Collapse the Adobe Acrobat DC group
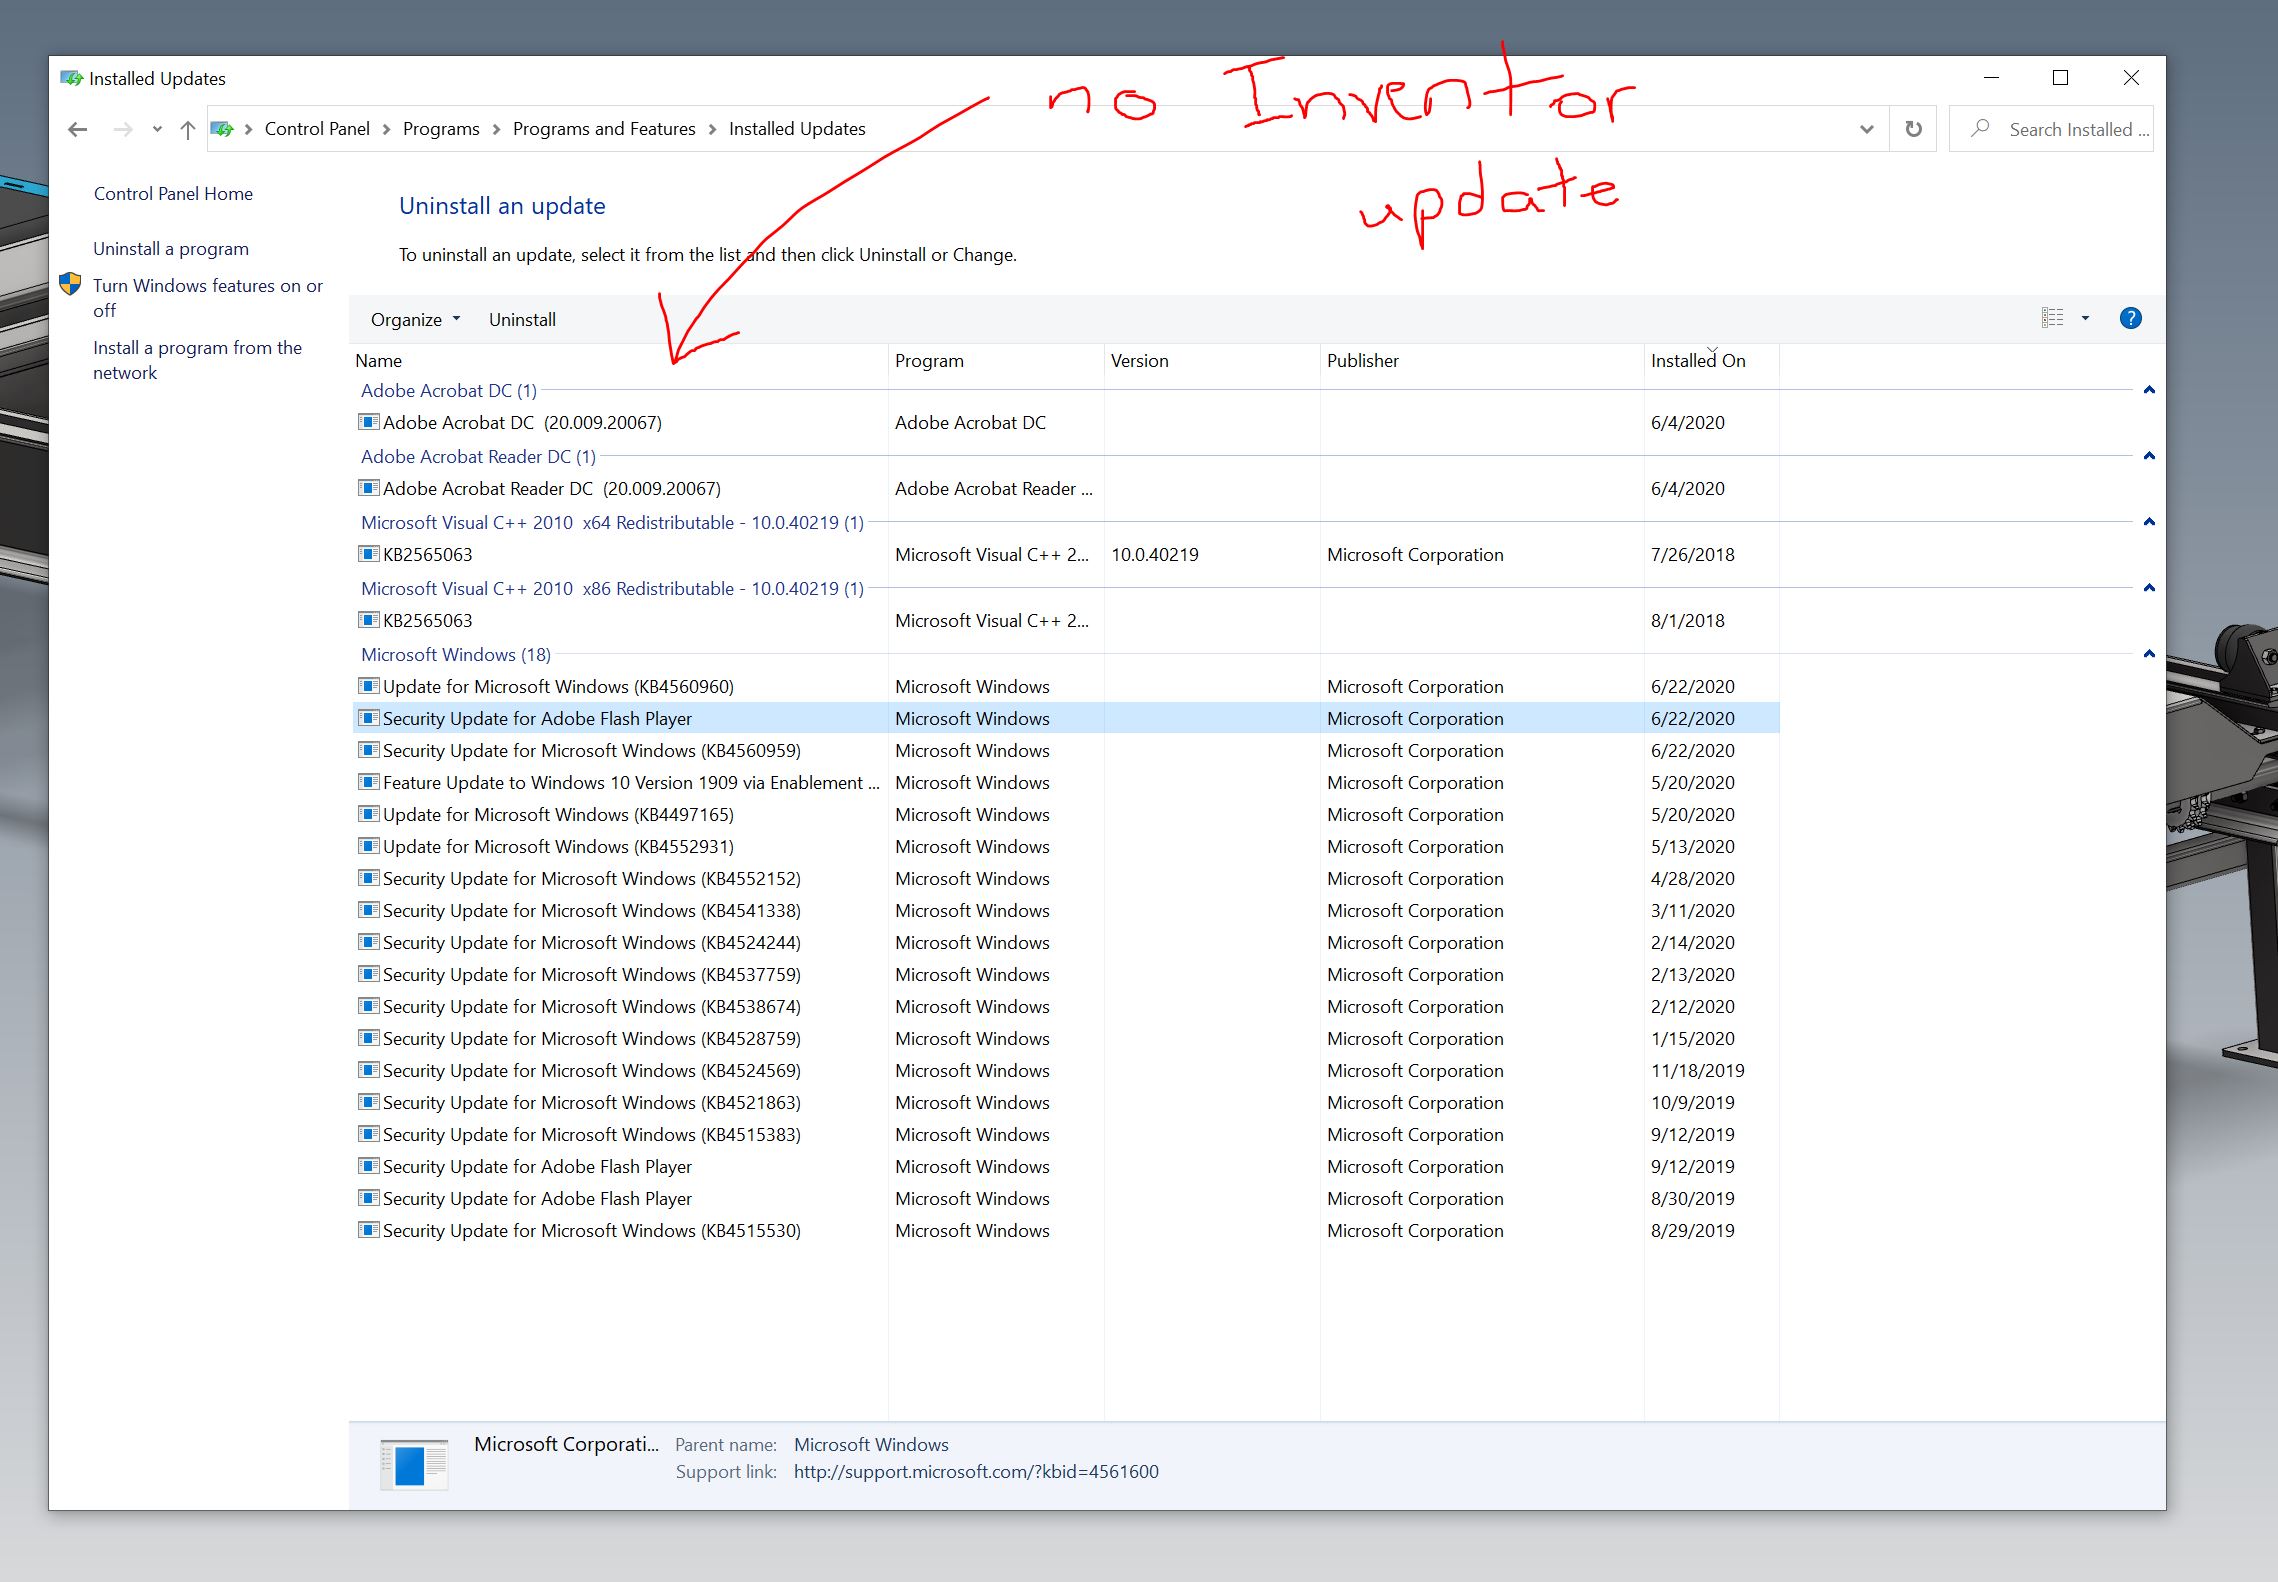The height and width of the screenshot is (1582, 2278). [x=2149, y=390]
